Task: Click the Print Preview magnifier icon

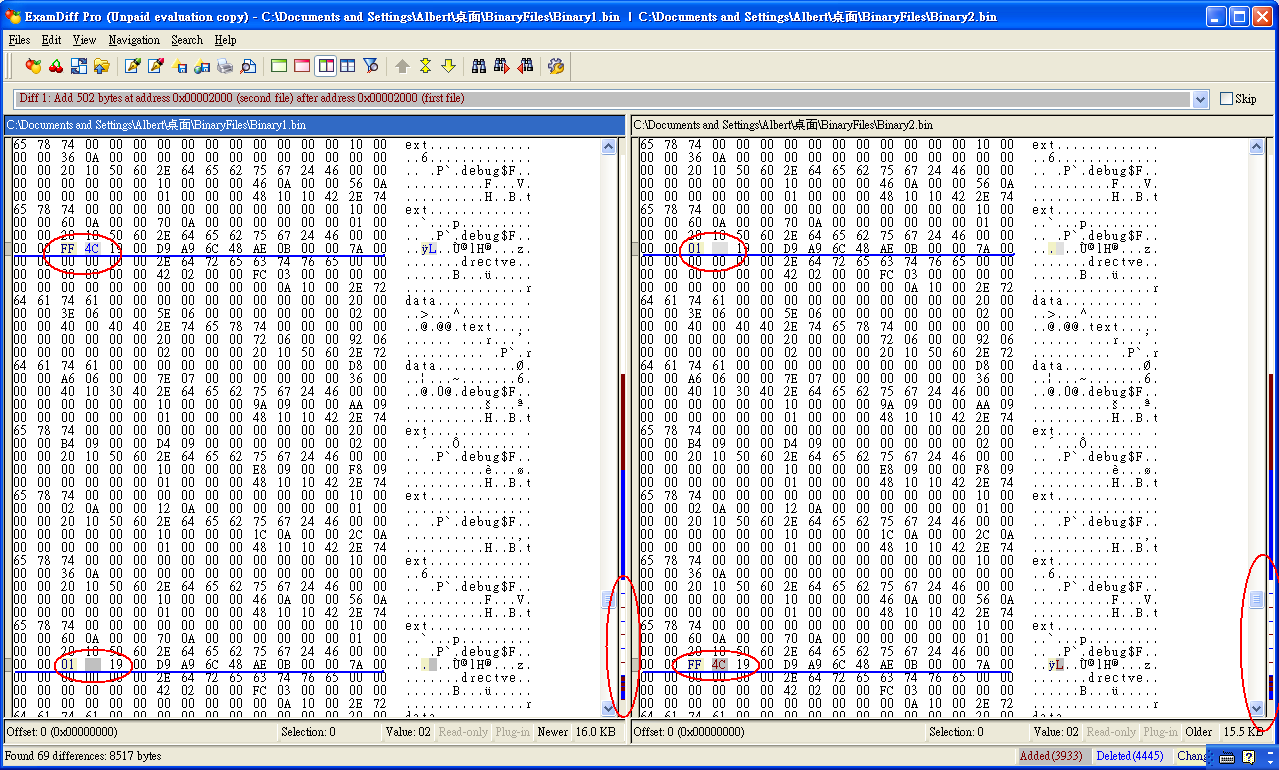Action: [248, 66]
